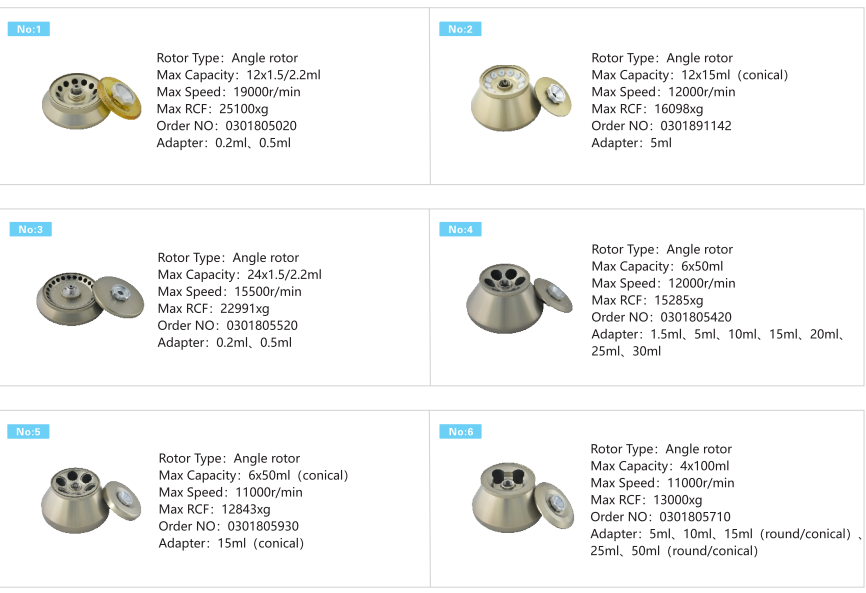Select the No:4 blue badge
Viewport: 866px width, 593px height.
click(x=460, y=229)
